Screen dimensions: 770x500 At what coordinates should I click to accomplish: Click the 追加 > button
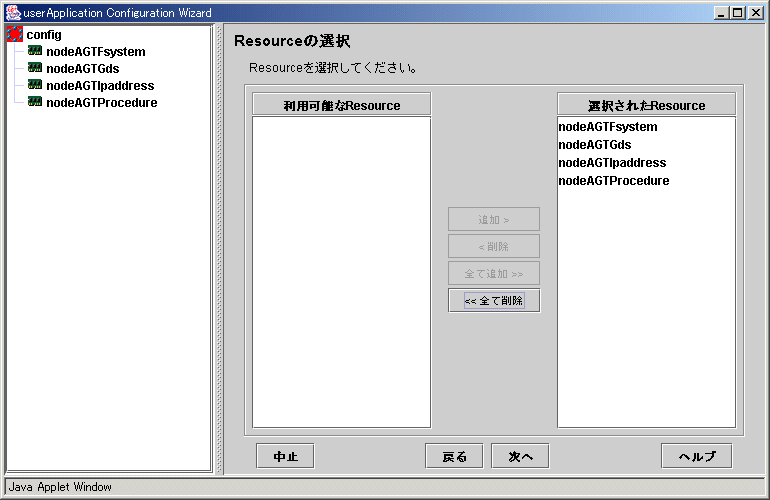(494, 219)
